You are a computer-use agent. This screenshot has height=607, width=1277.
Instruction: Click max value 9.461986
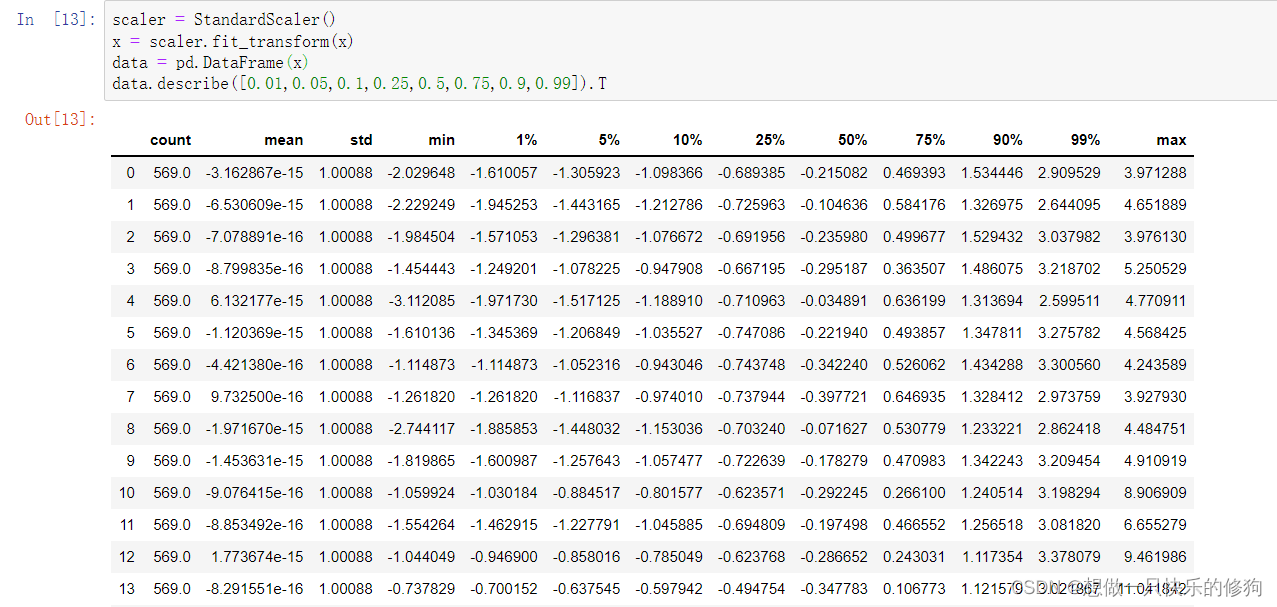[1155, 556]
